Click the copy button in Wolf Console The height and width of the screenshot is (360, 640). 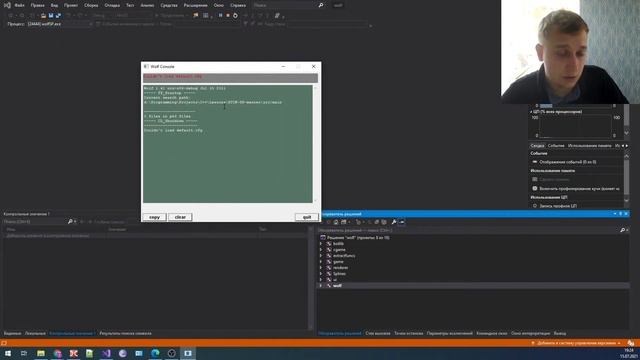154,217
